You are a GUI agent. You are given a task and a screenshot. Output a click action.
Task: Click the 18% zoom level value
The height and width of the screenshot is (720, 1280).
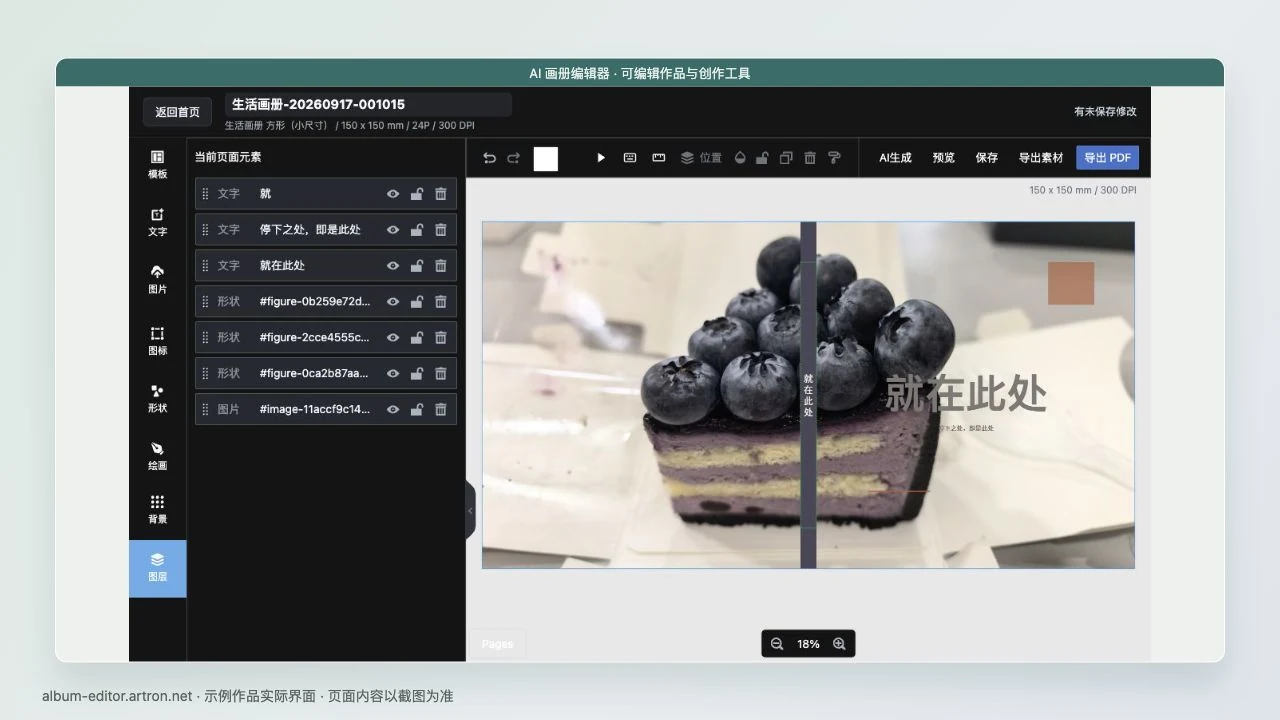pos(808,644)
